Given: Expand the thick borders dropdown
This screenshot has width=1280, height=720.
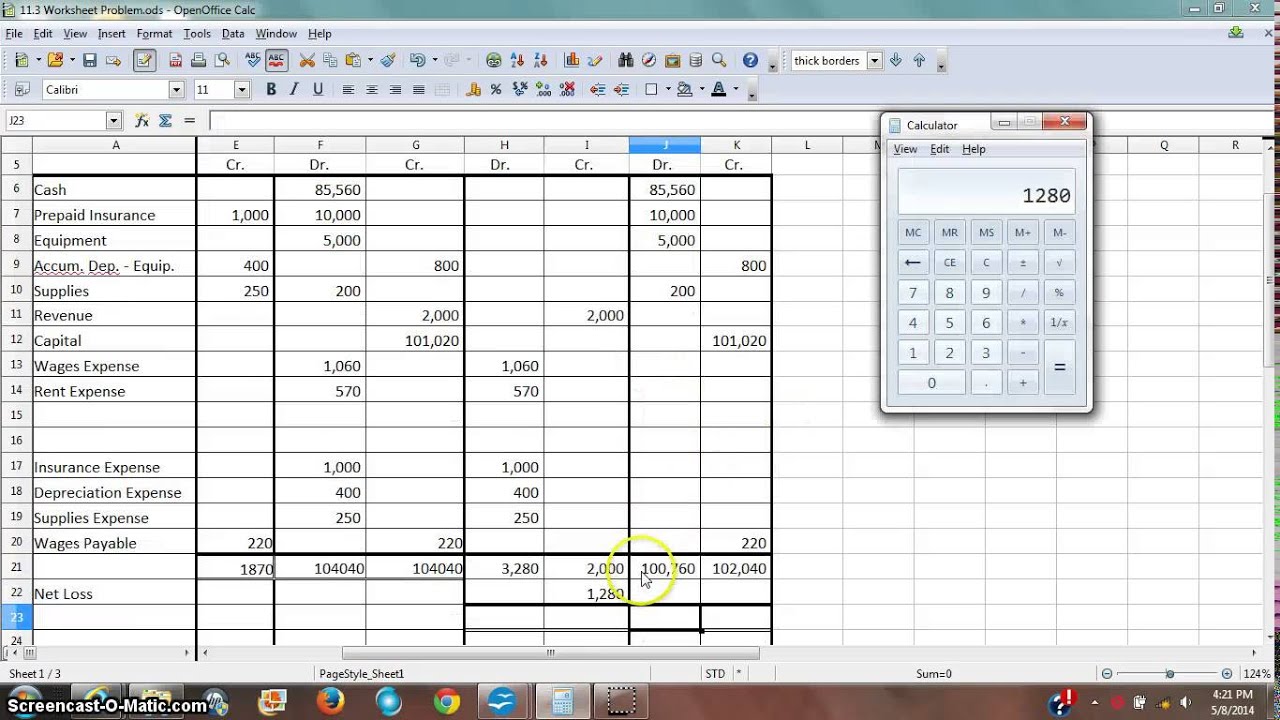Looking at the screenshot, I should pos(874,61).
